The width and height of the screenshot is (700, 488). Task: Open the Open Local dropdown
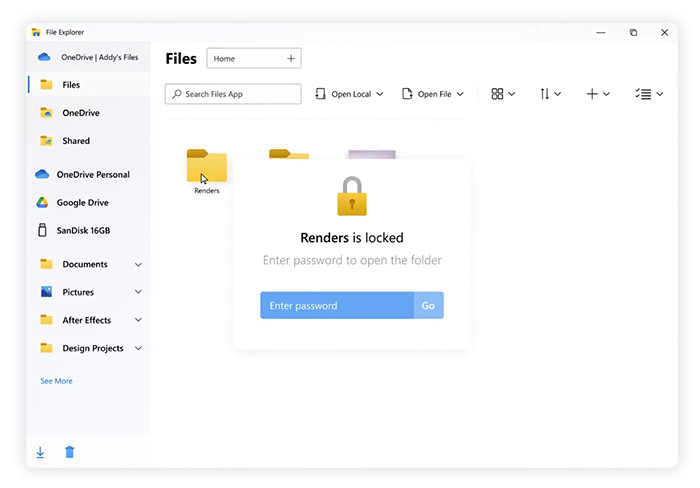tap(349, 94)
